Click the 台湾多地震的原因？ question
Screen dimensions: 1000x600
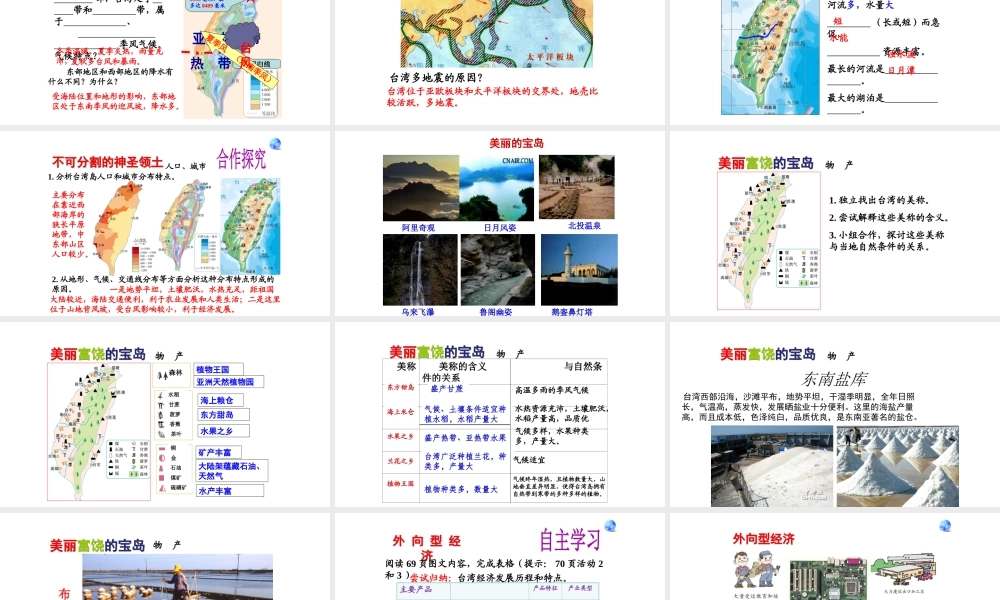pyautogui.click(x=436, y=77)
